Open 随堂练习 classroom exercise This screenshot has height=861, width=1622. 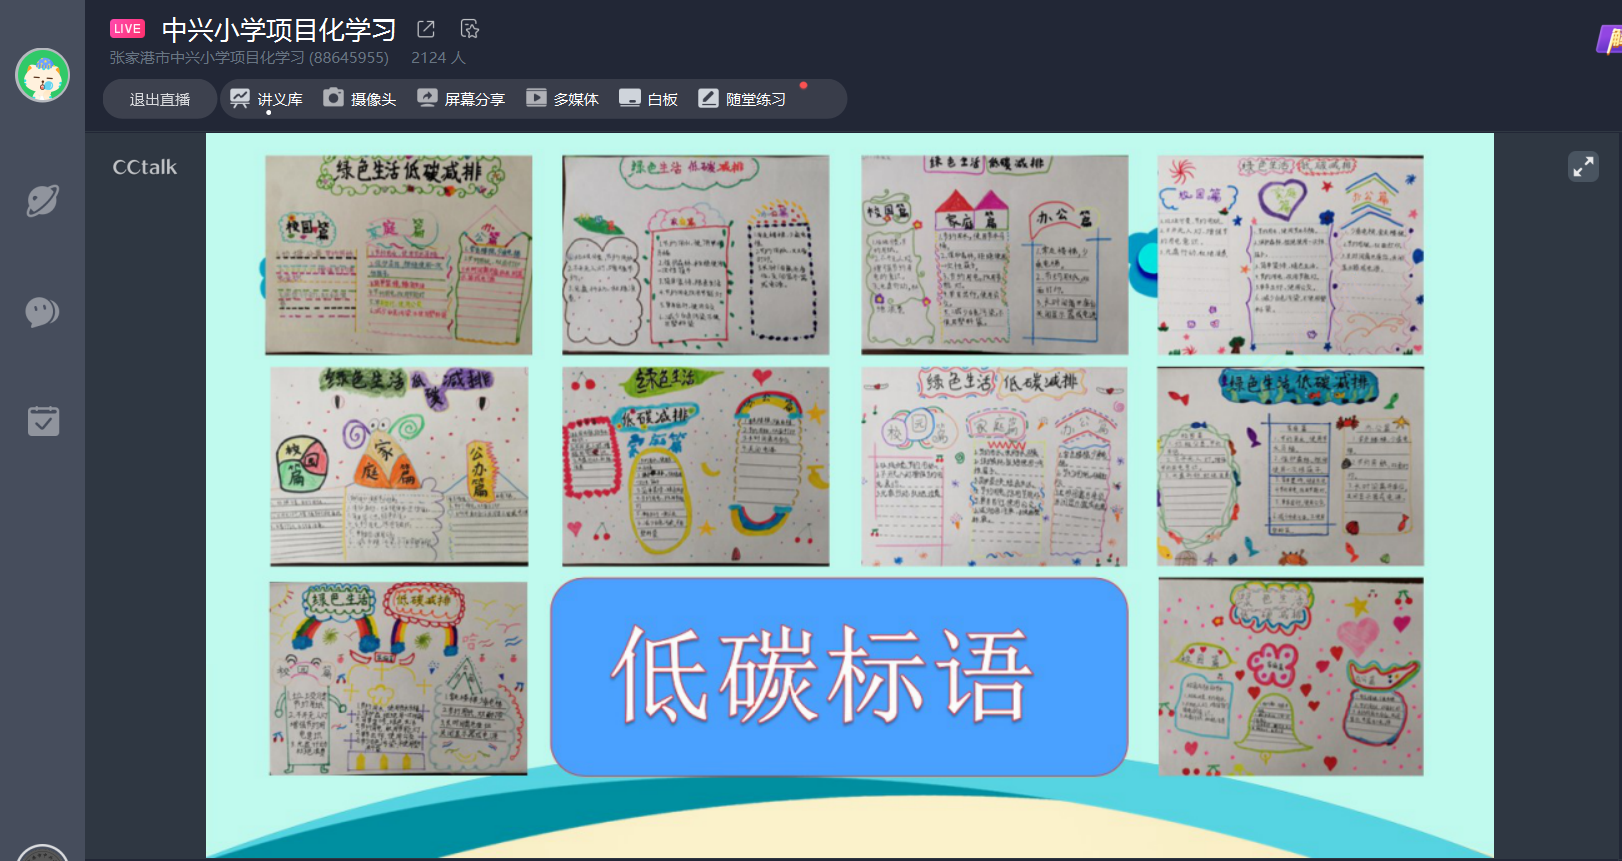pos(742,99)
